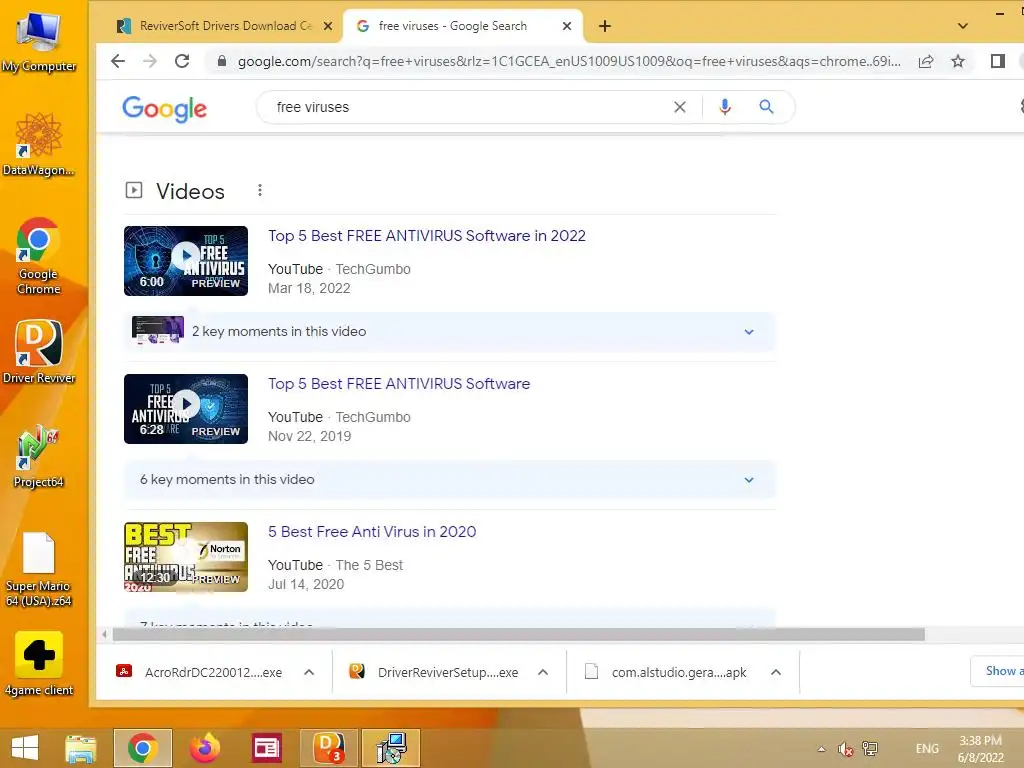Viewport: 1024px width, 768px height.
Task: Launch Project64 desktop shortcut
Action: 39,456
